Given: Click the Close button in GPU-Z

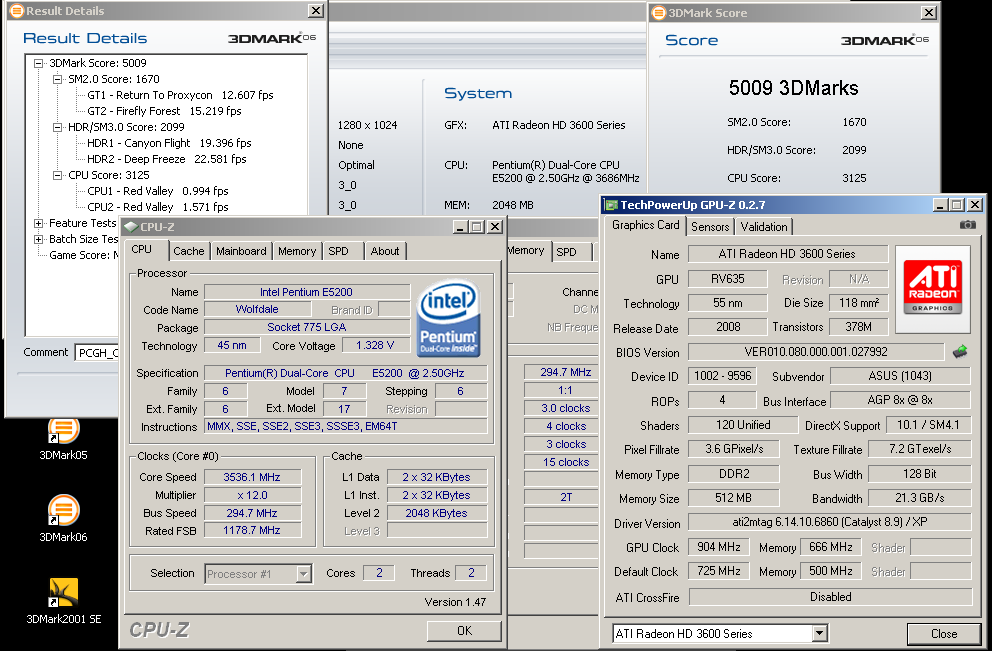Looking at the screenshot, I should tap(943, 634).
